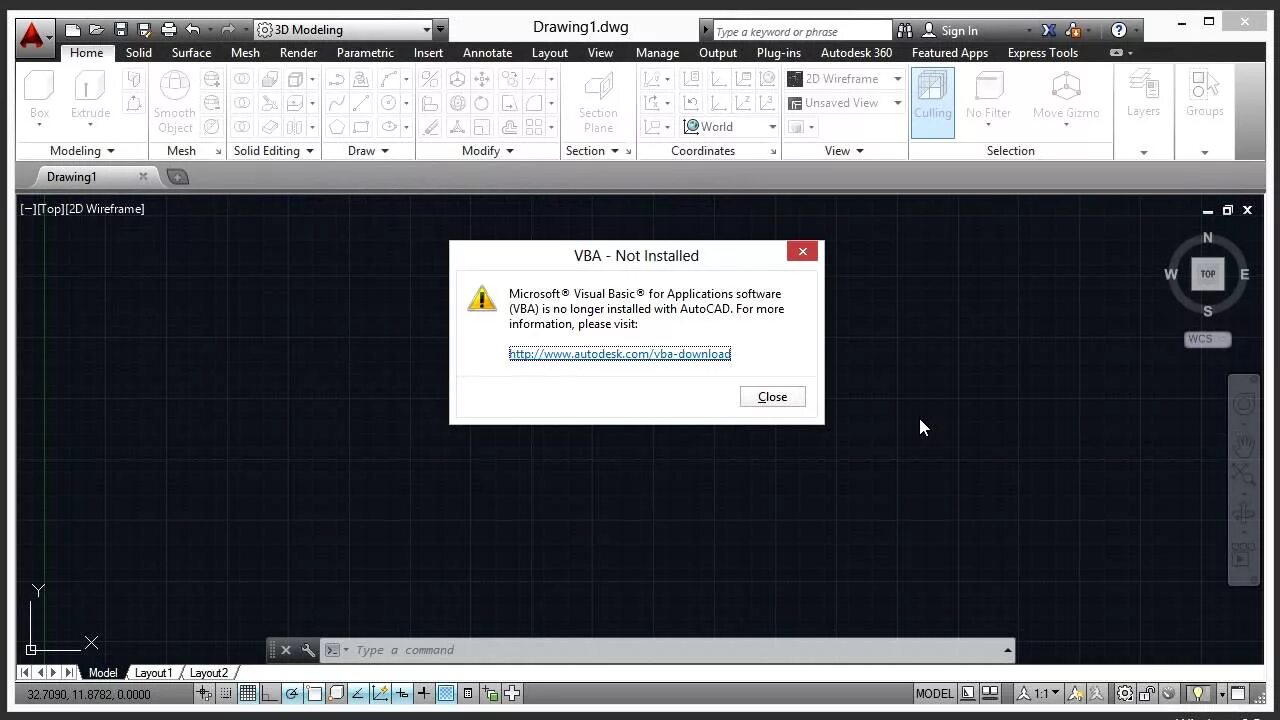The image size is (1280, 720).
Task: Toggle Polar Tracking in status bar
Action: (x=292, y=693)
